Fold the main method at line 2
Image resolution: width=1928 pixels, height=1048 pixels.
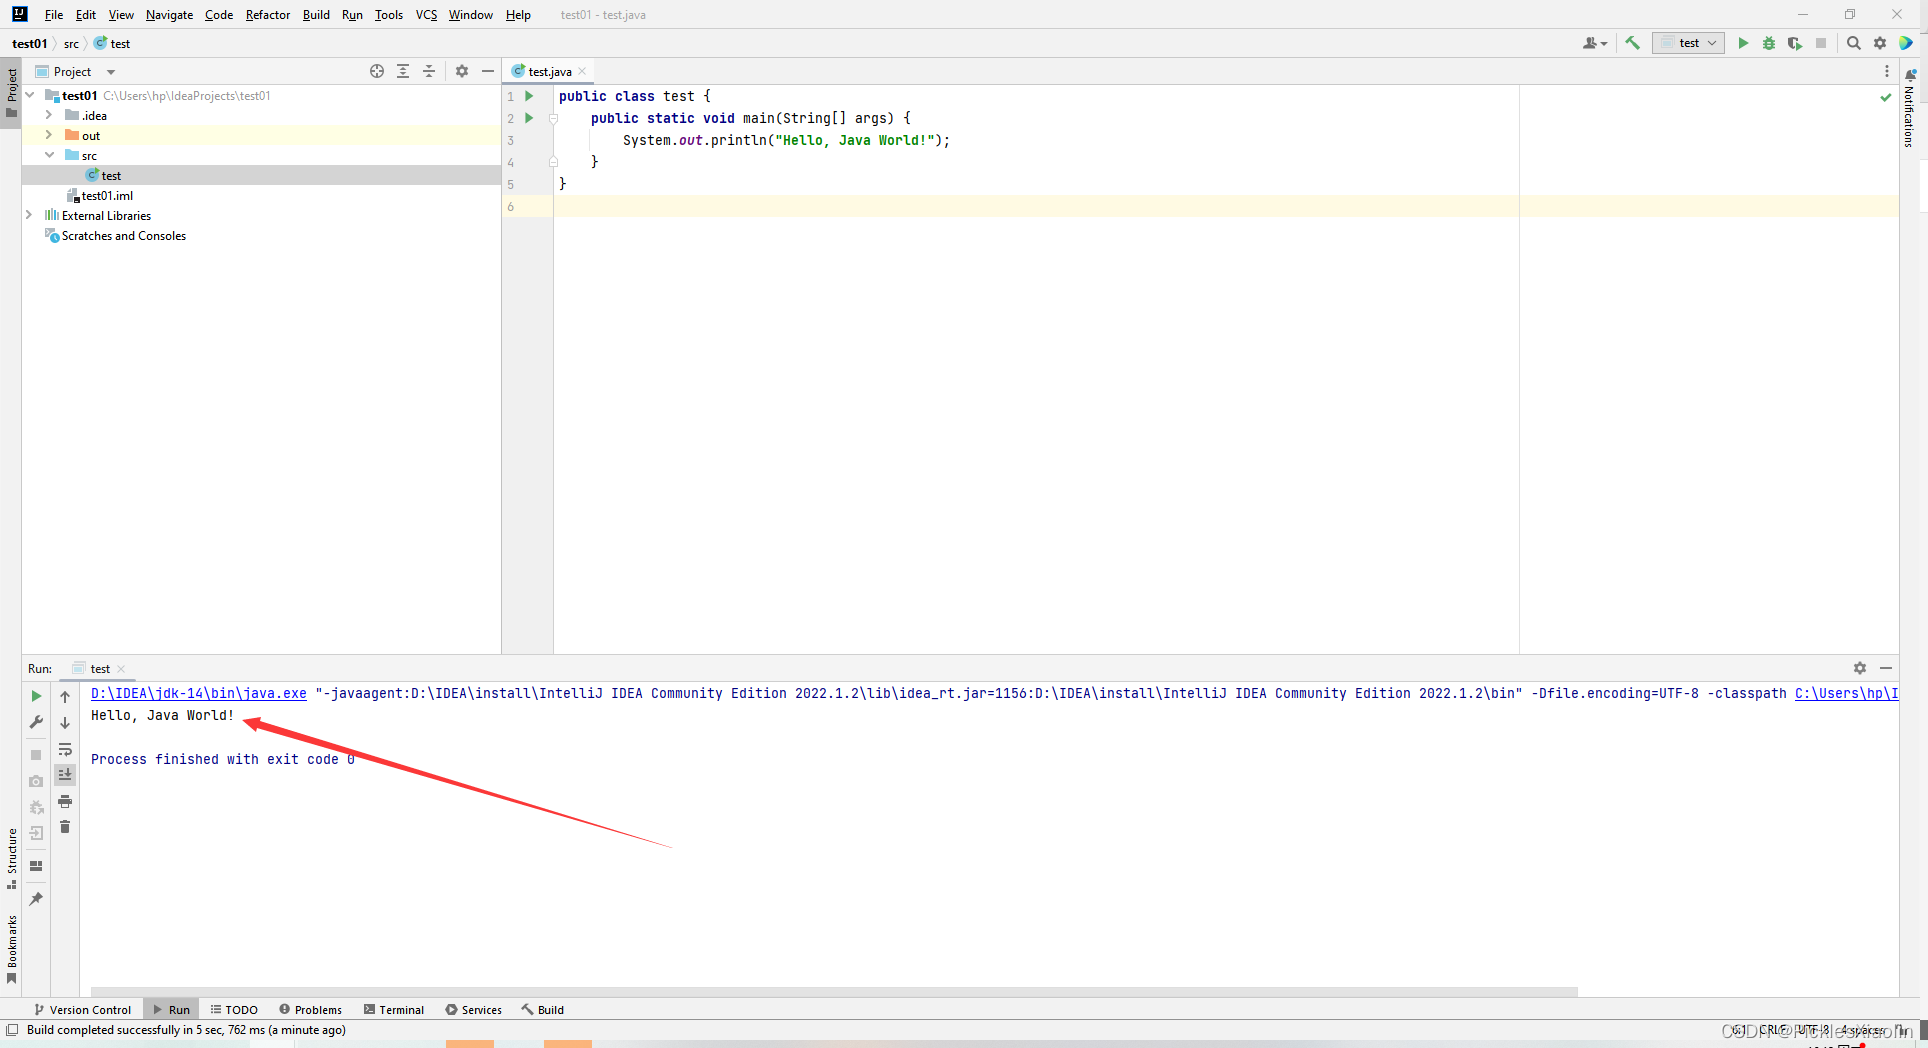pyautogui.click(x=553, y=118)
